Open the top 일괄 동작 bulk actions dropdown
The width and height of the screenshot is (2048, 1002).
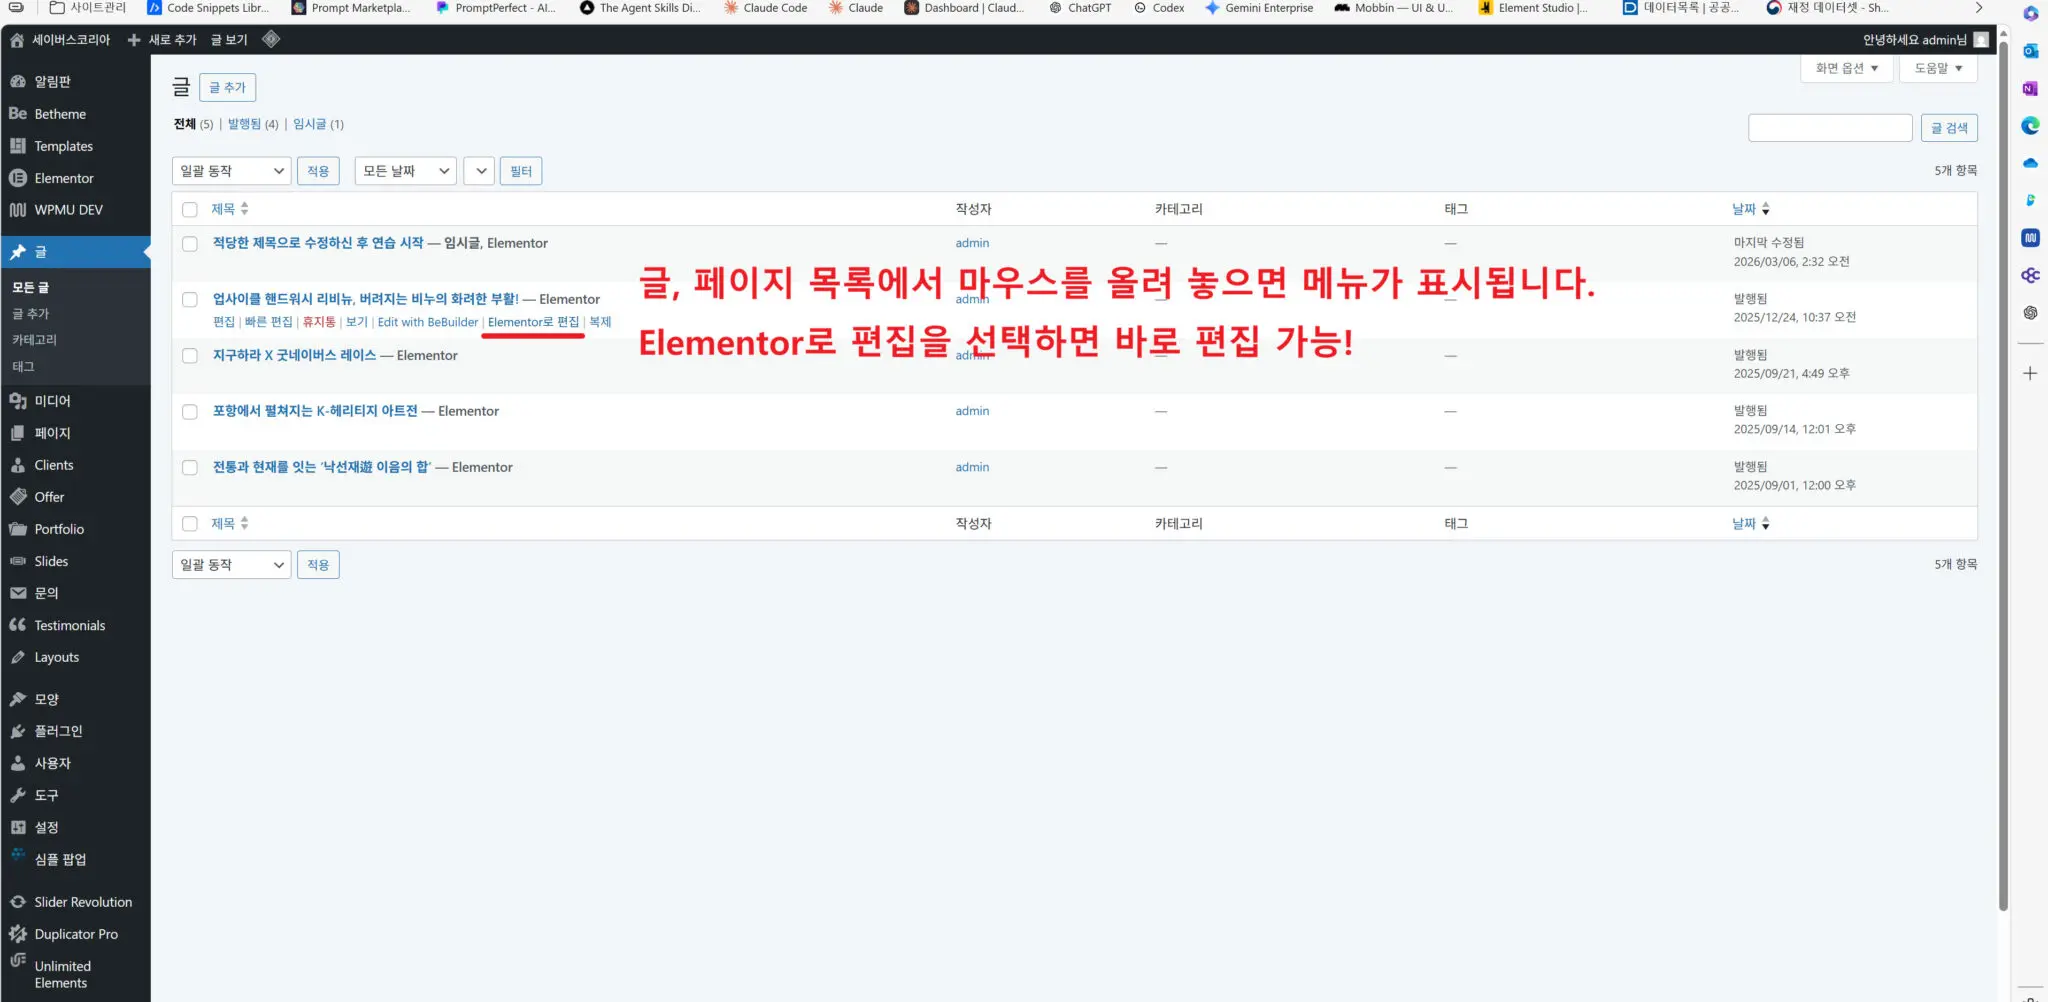click(232, 171)
